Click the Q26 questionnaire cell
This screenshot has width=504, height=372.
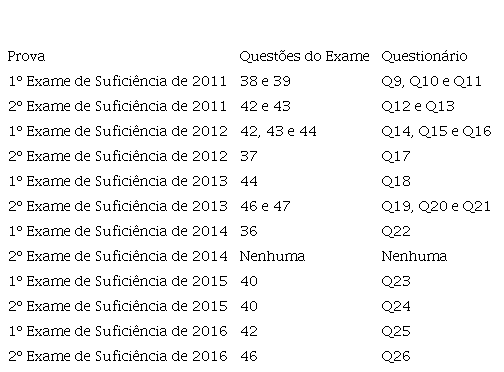click(x=396, y=357)
